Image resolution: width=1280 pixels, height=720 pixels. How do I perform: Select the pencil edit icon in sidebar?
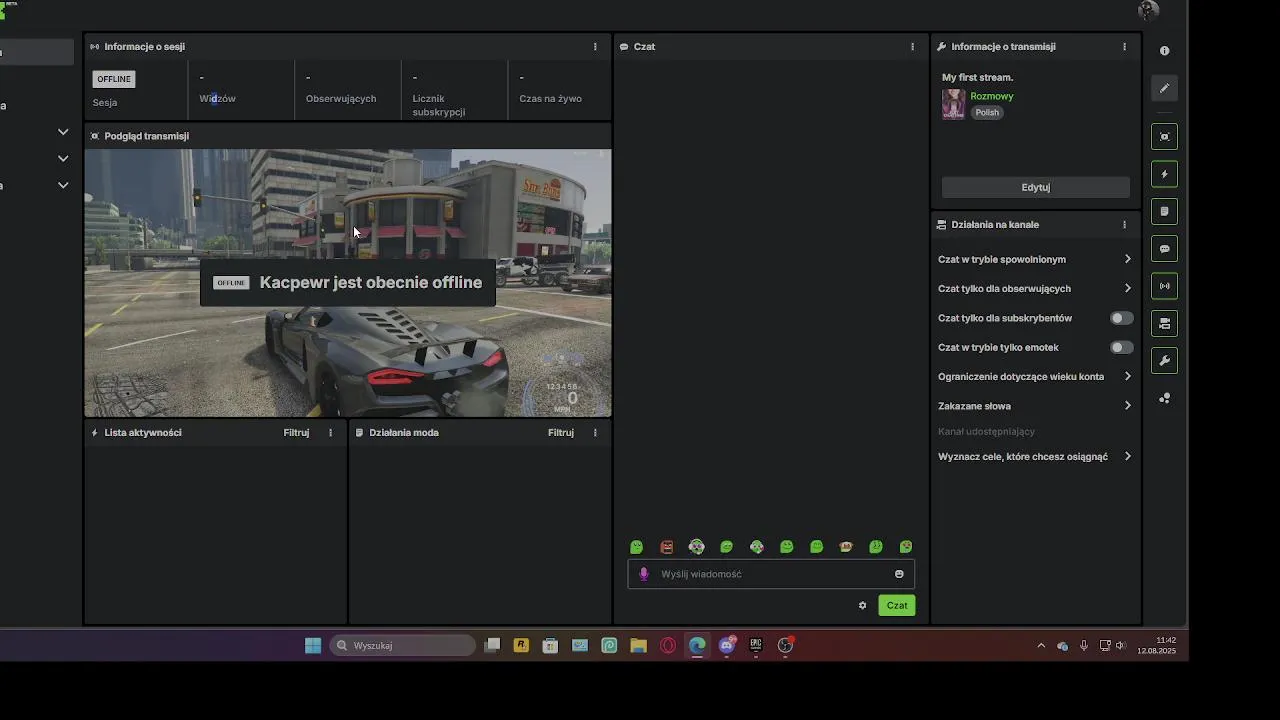pyautogui.click(x=1164, y=88)
